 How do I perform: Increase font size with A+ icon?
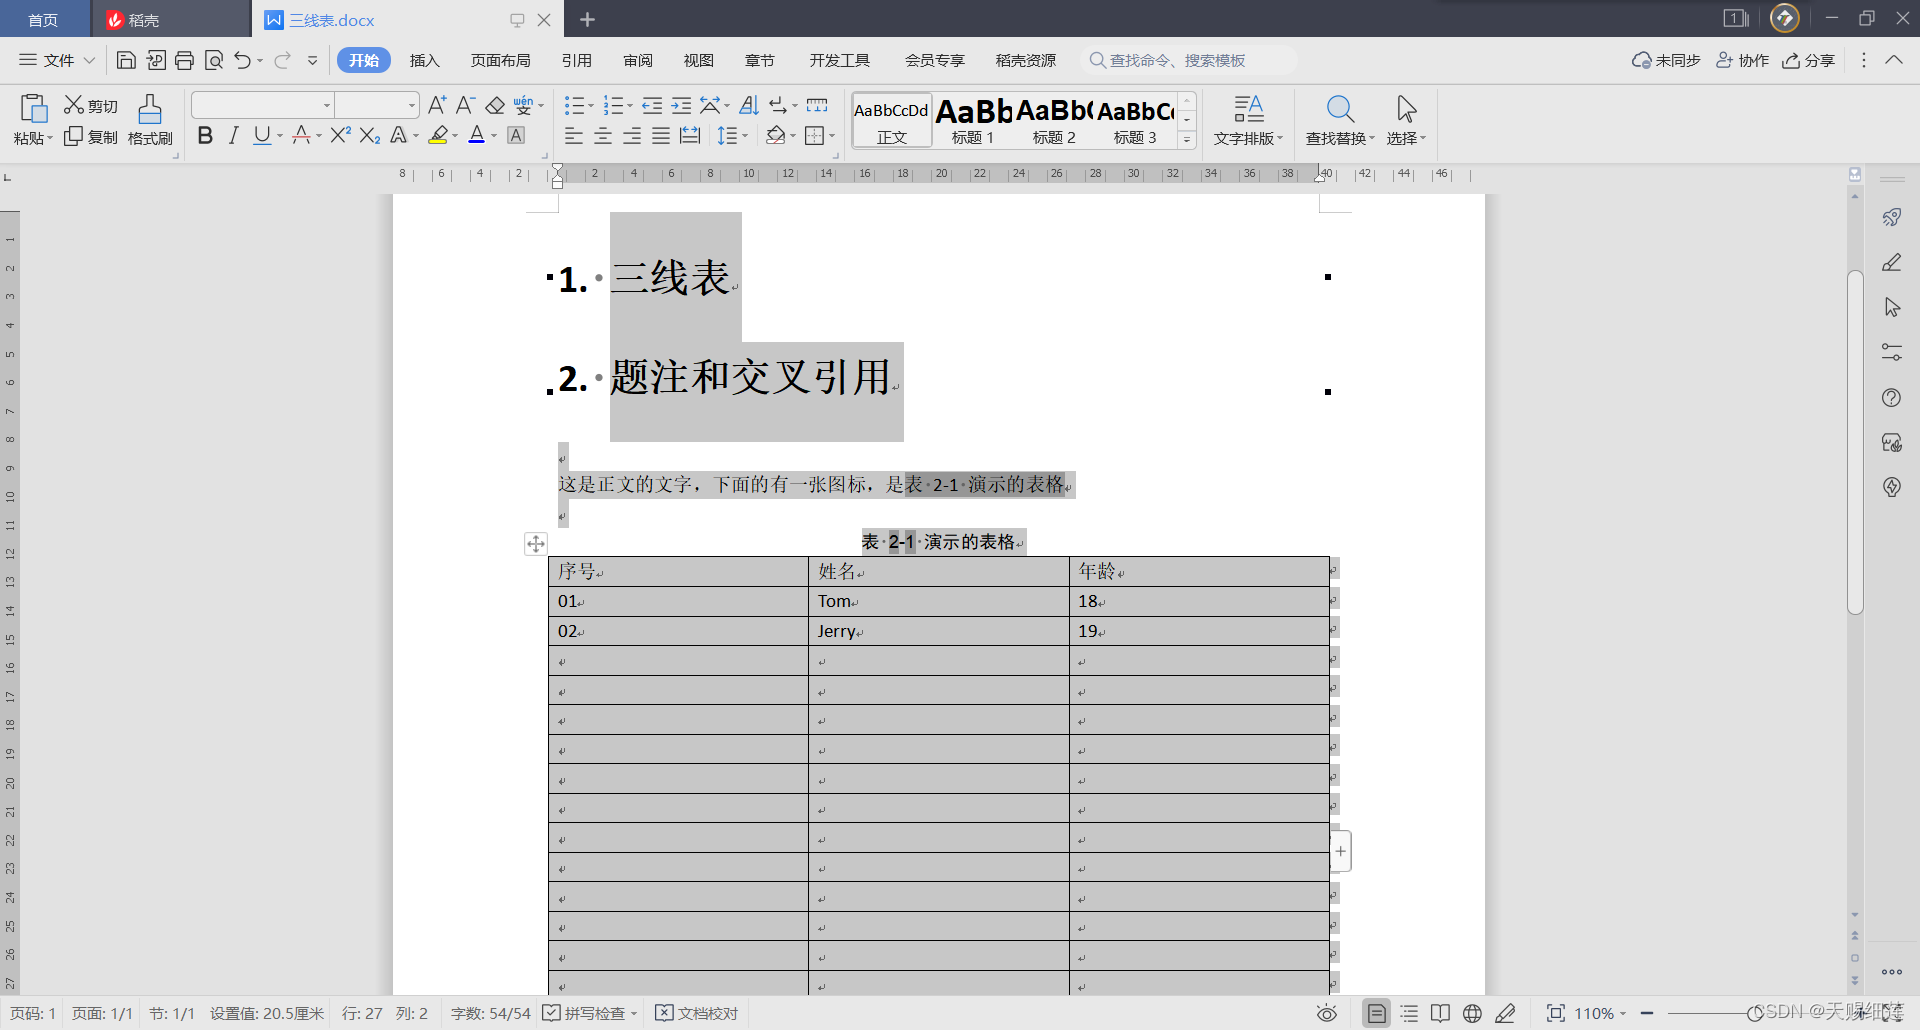tap(437, 105)
